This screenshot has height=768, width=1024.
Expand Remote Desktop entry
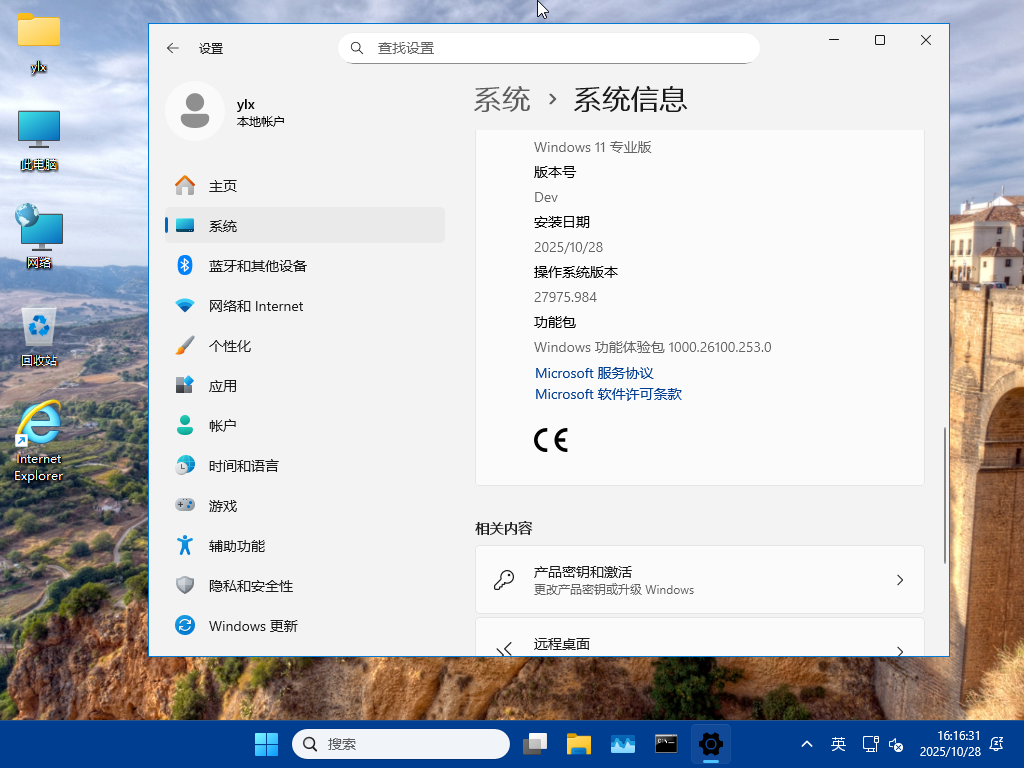tap(699, 643)
